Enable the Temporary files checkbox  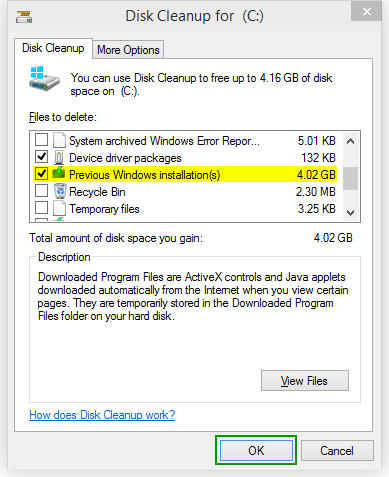point(42,208)
